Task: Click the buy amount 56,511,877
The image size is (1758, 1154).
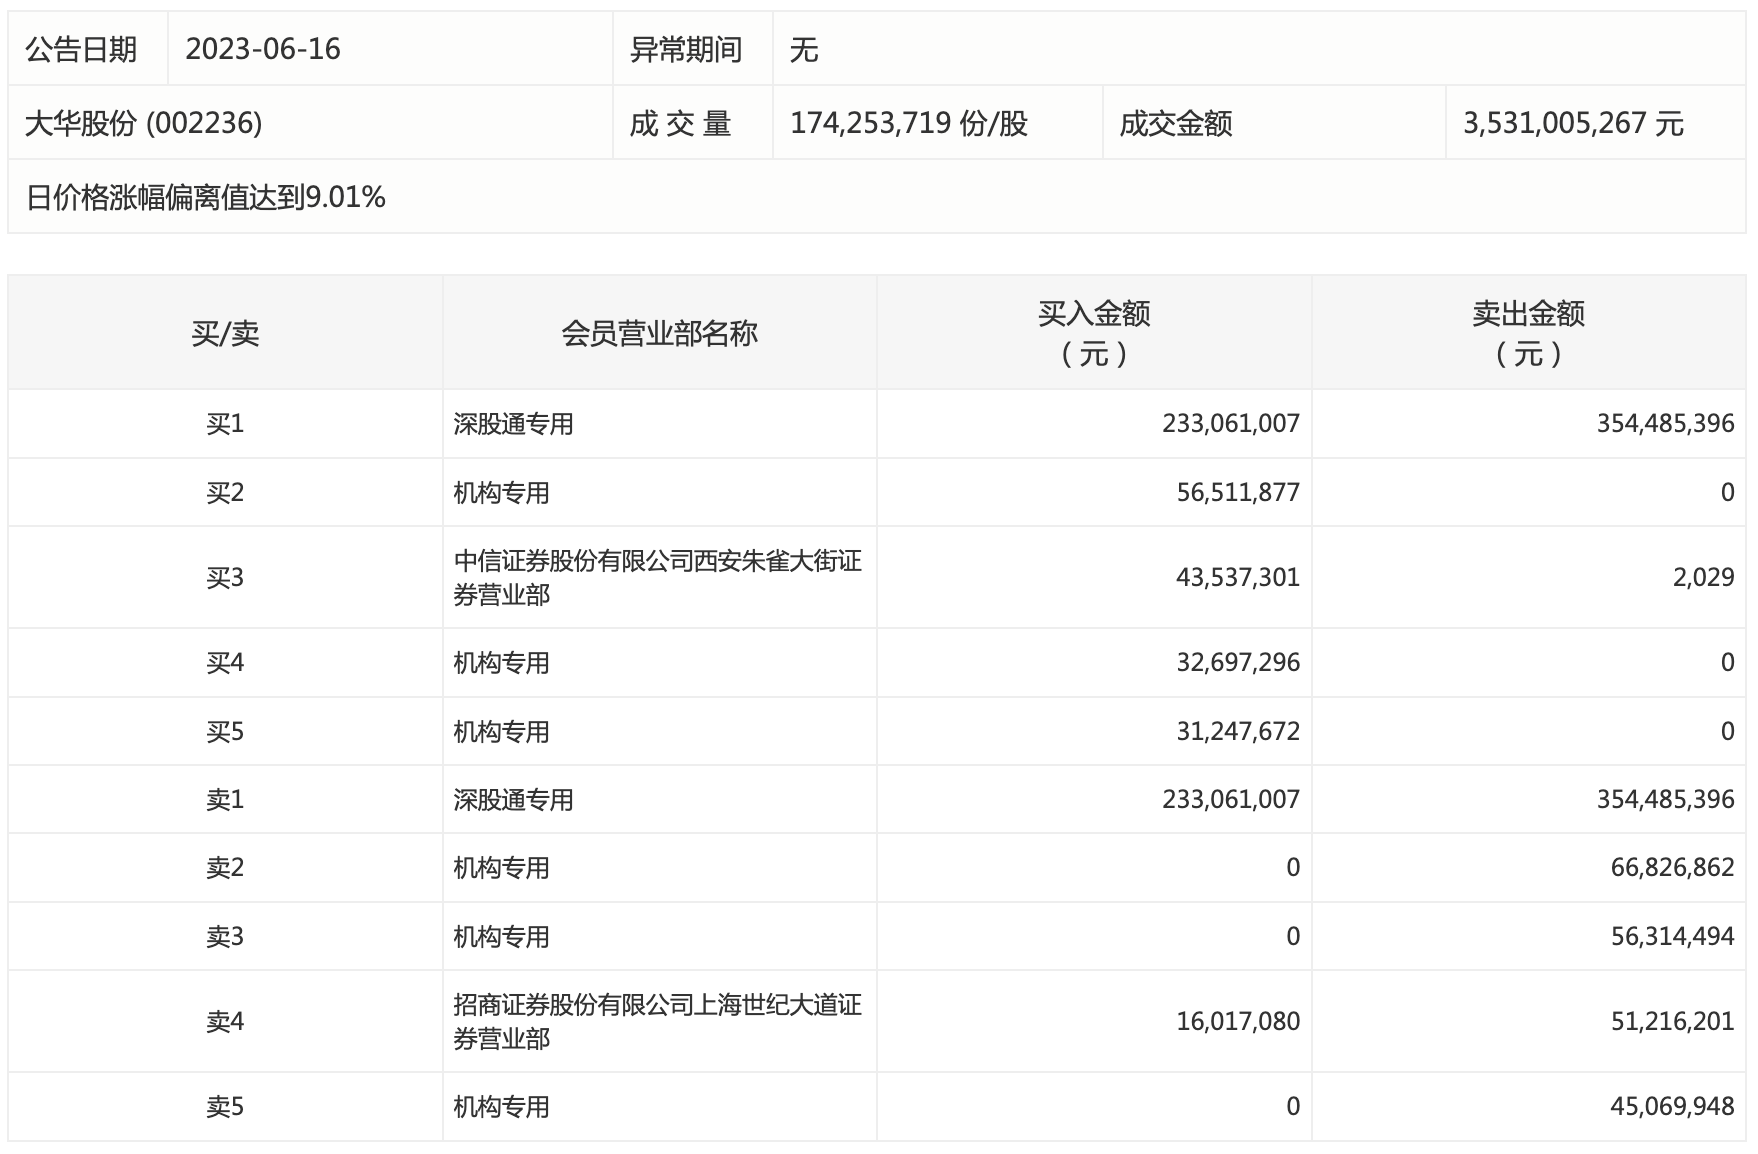Action: tap(1238, 493)
